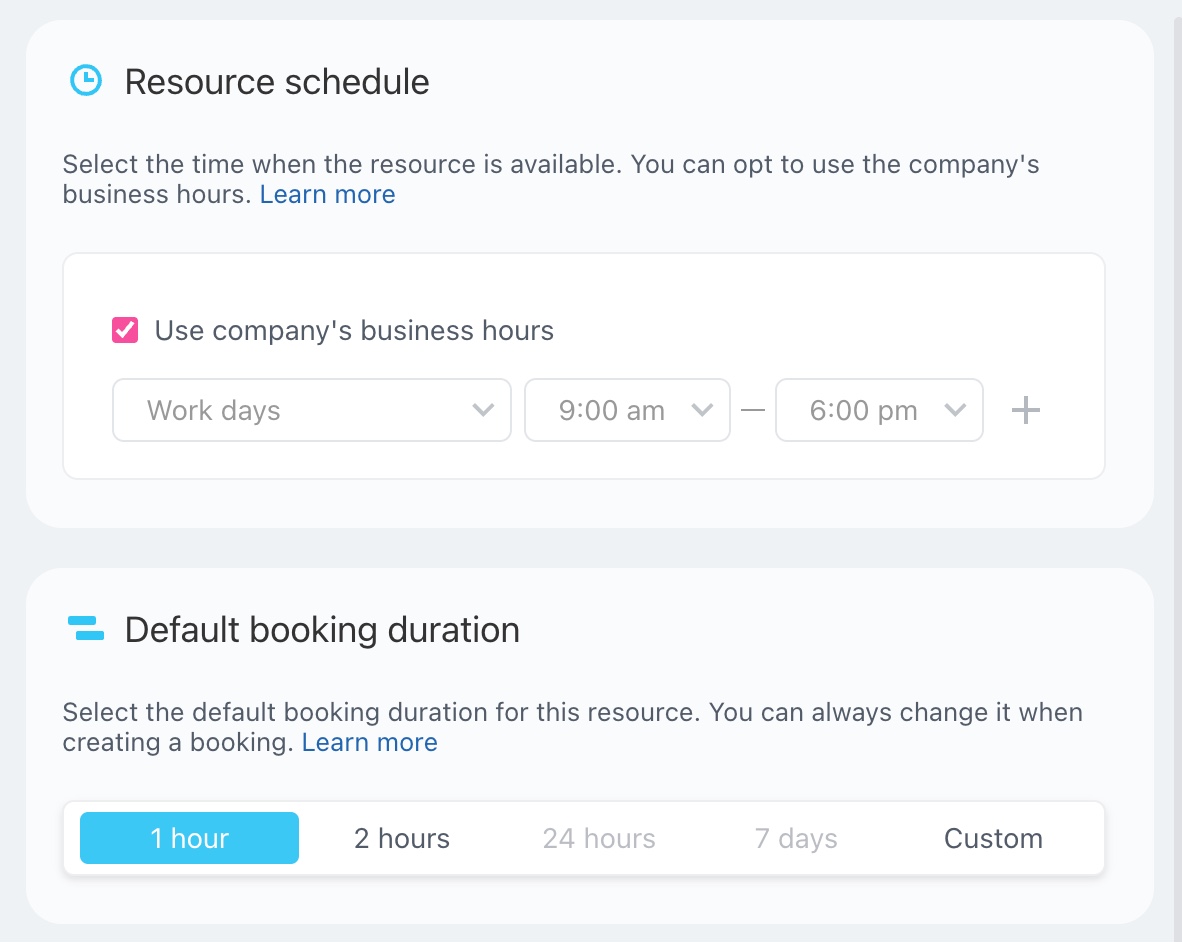Viewport: 1182px width, 942px height.
Task: Click the plus icon to add schedule row
Action: pyautogui.click(x=1026, y=410)
